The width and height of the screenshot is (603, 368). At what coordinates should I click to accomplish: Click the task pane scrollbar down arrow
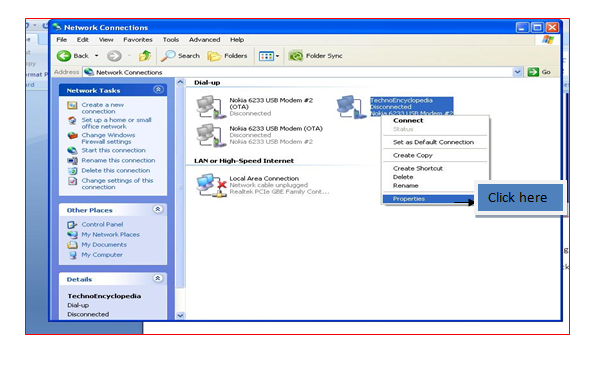180,315
